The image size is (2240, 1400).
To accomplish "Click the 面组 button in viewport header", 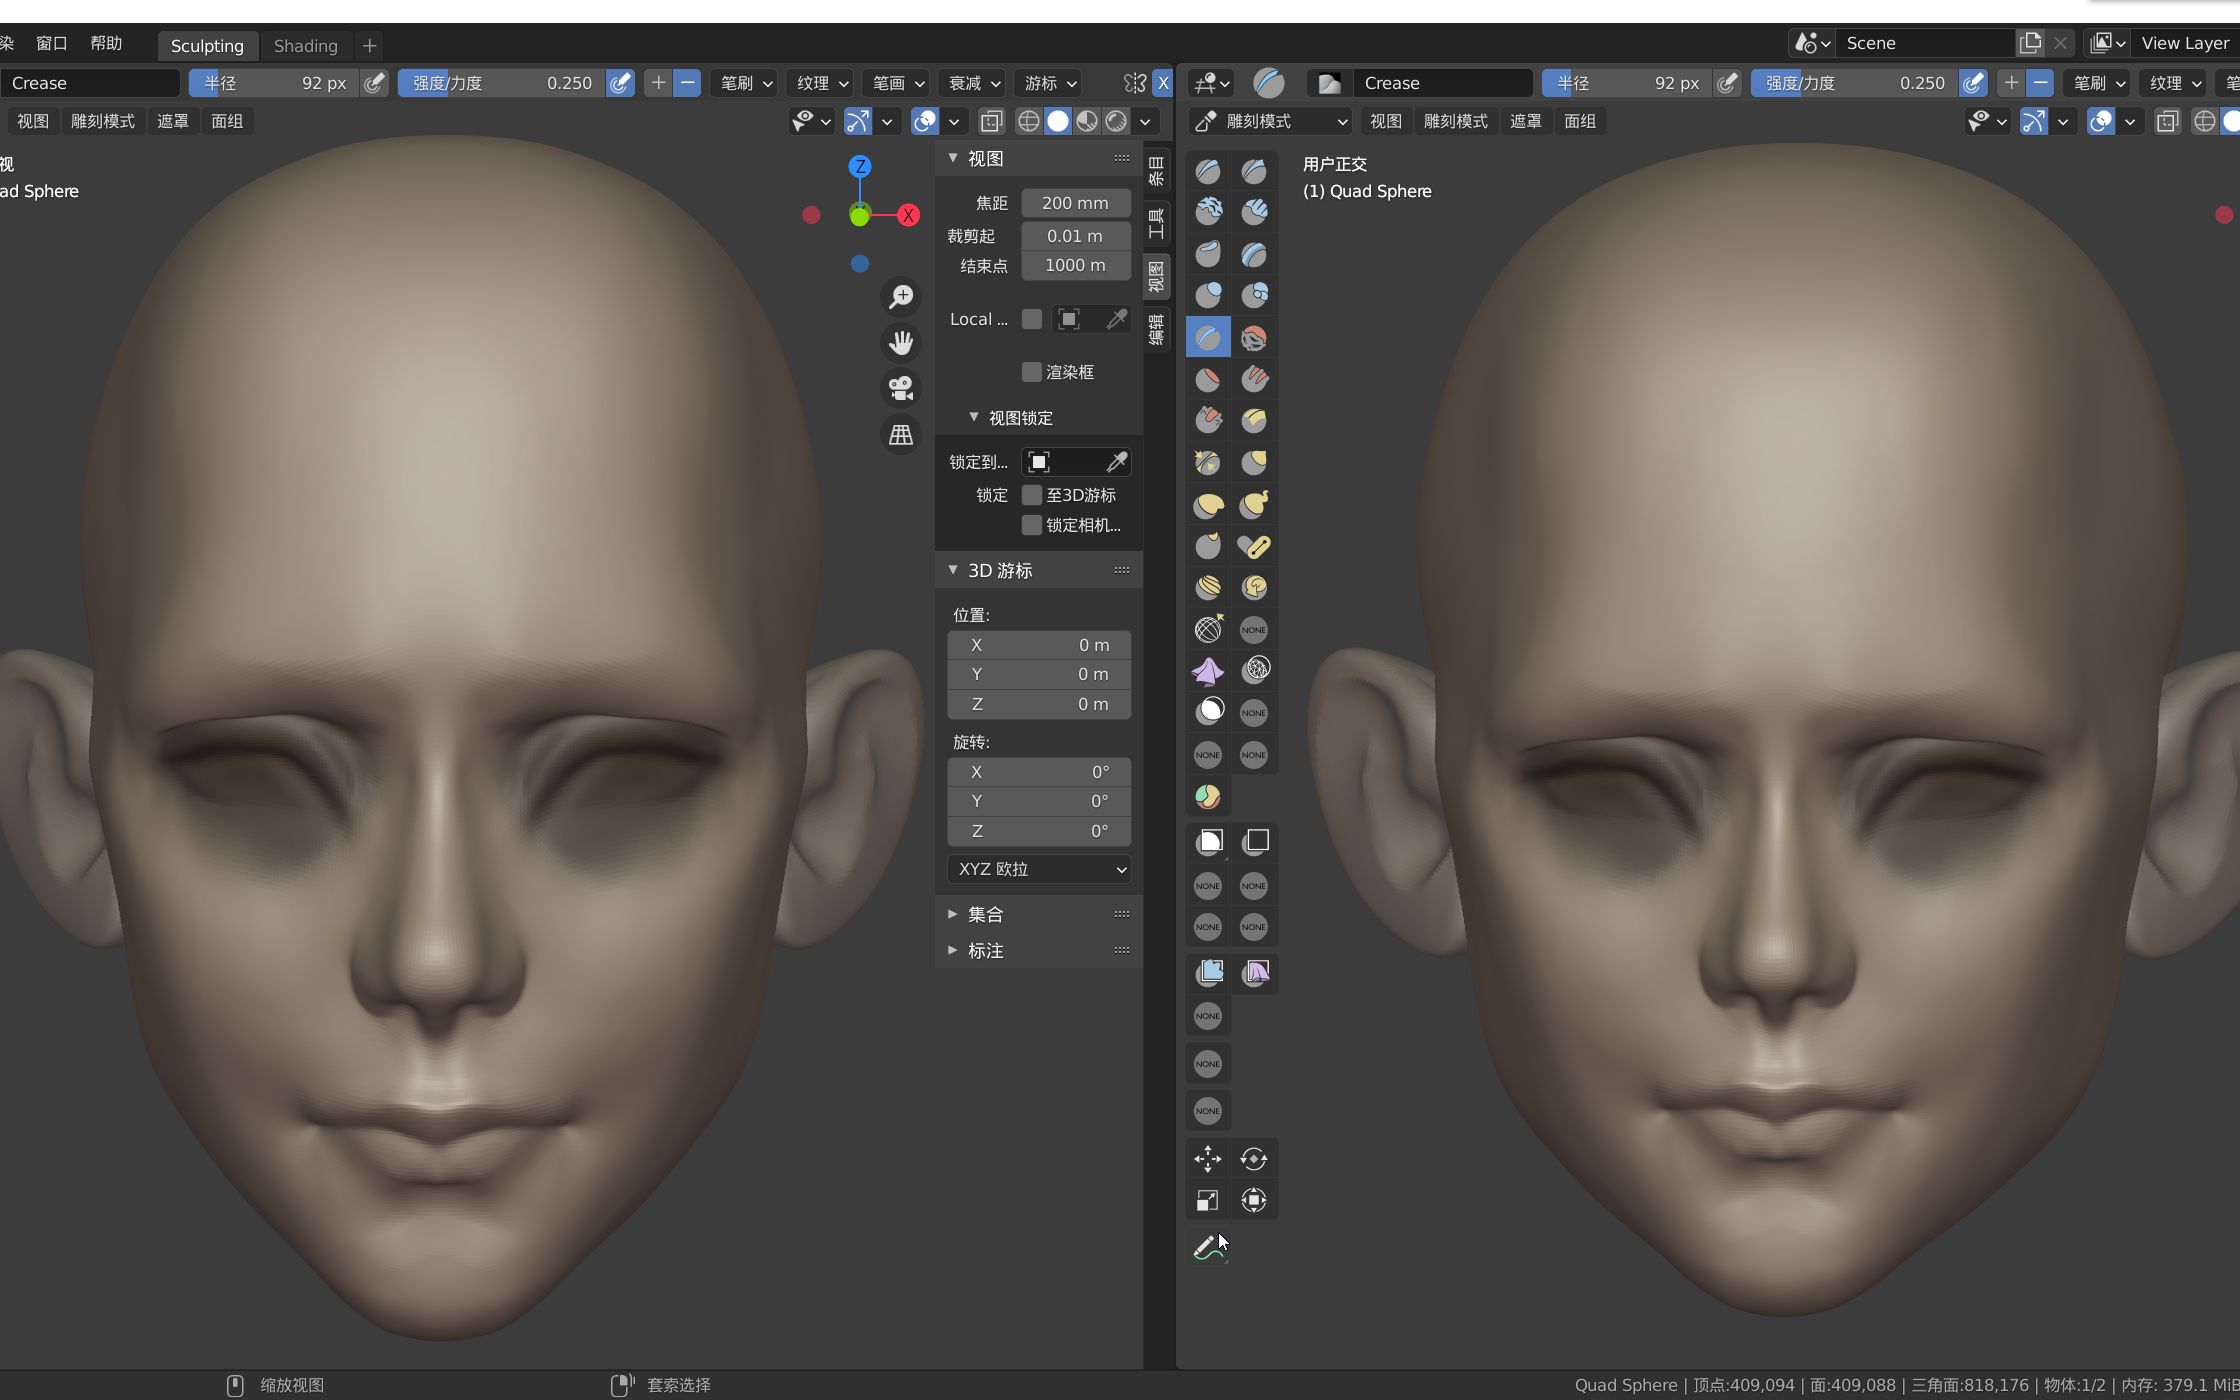I will [x=227, y=120].
